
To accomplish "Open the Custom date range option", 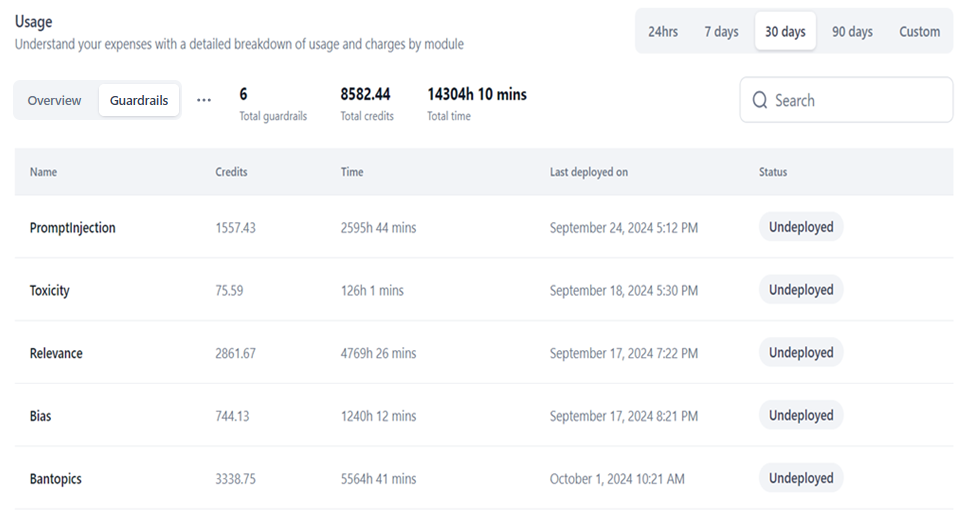I will point(919,31).
